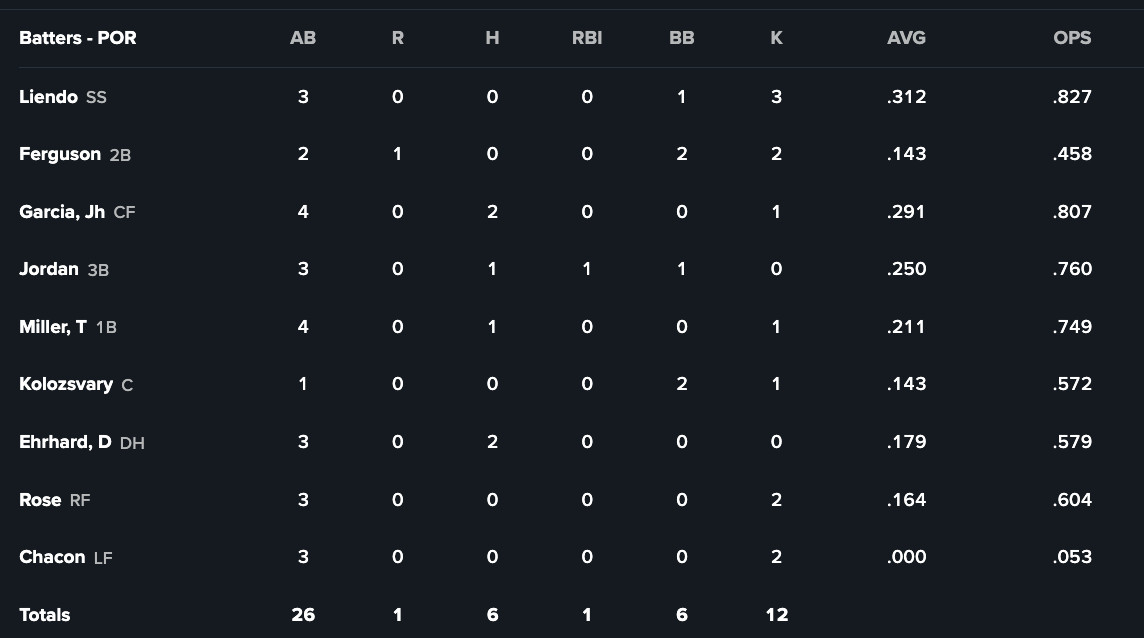Screen dimensions: 1144x638
Task: Click Ehrhard, D player name
Action: coord(65,442)
